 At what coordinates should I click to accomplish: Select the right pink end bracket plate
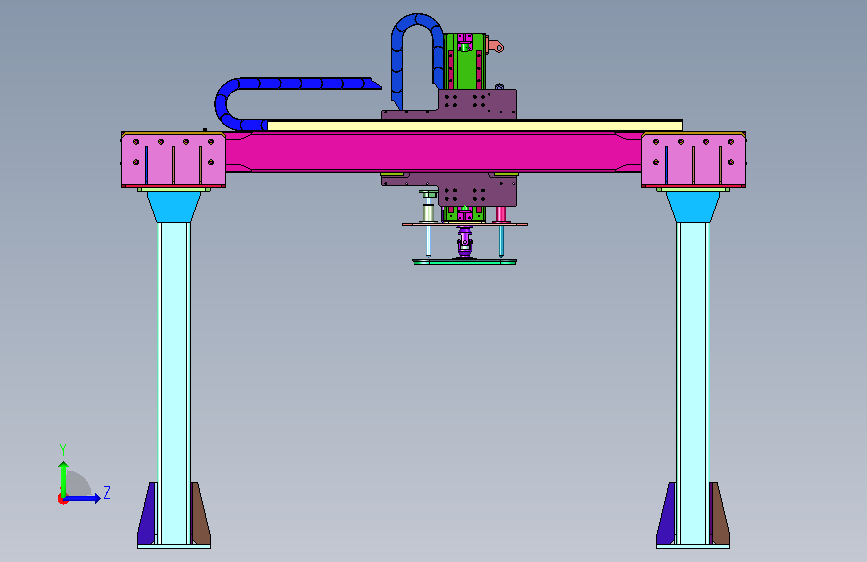(x=693, y=160)
